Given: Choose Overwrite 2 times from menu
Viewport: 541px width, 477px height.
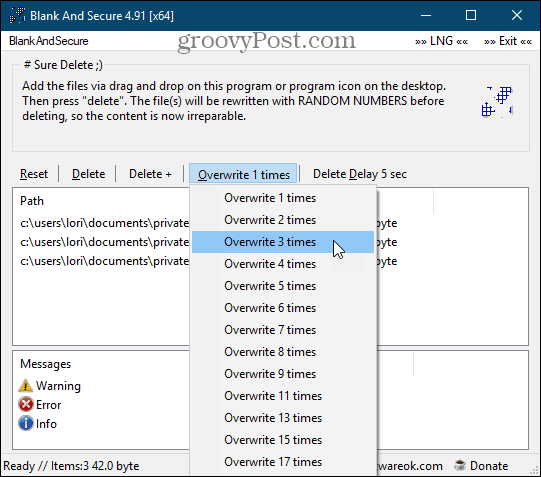Looking at the screenshot, I should pyautogui.click(x=283, y=220).
